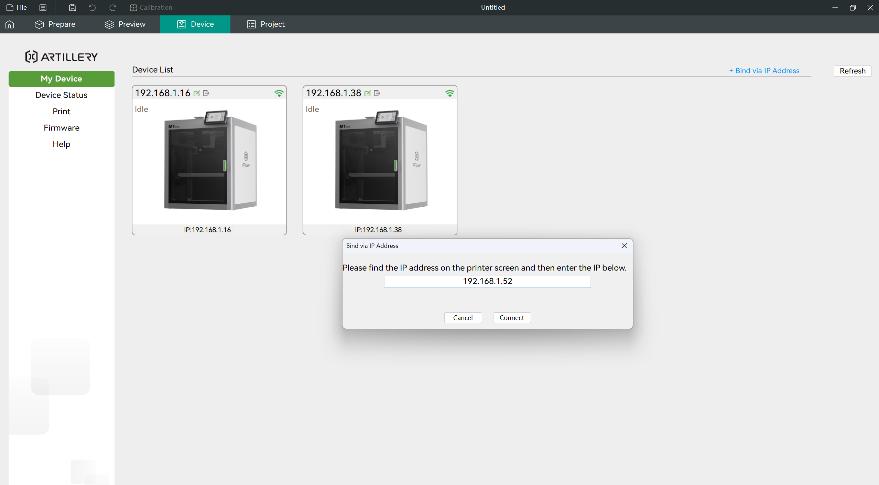Click the 192.168.1.38 card title
This screenshot has height=485, width=879.
pyautogui.click(x=334, y=93)
